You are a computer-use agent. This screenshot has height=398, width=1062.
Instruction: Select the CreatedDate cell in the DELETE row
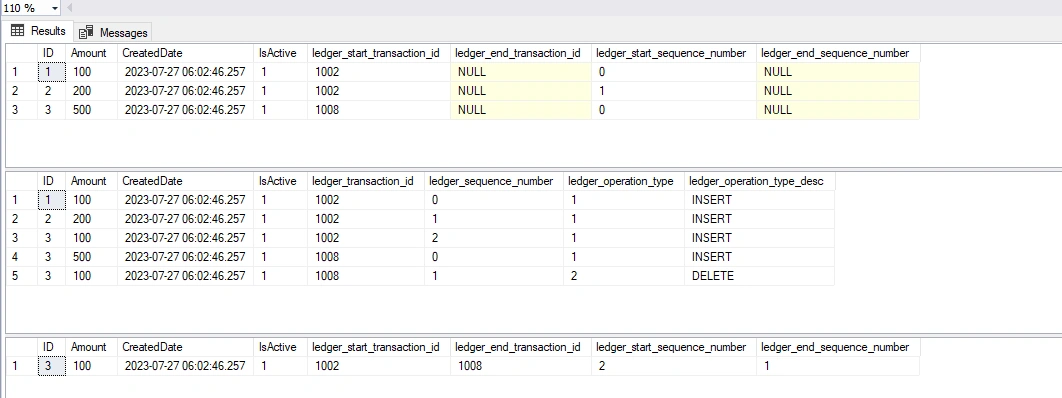click(x=186, y=275)
